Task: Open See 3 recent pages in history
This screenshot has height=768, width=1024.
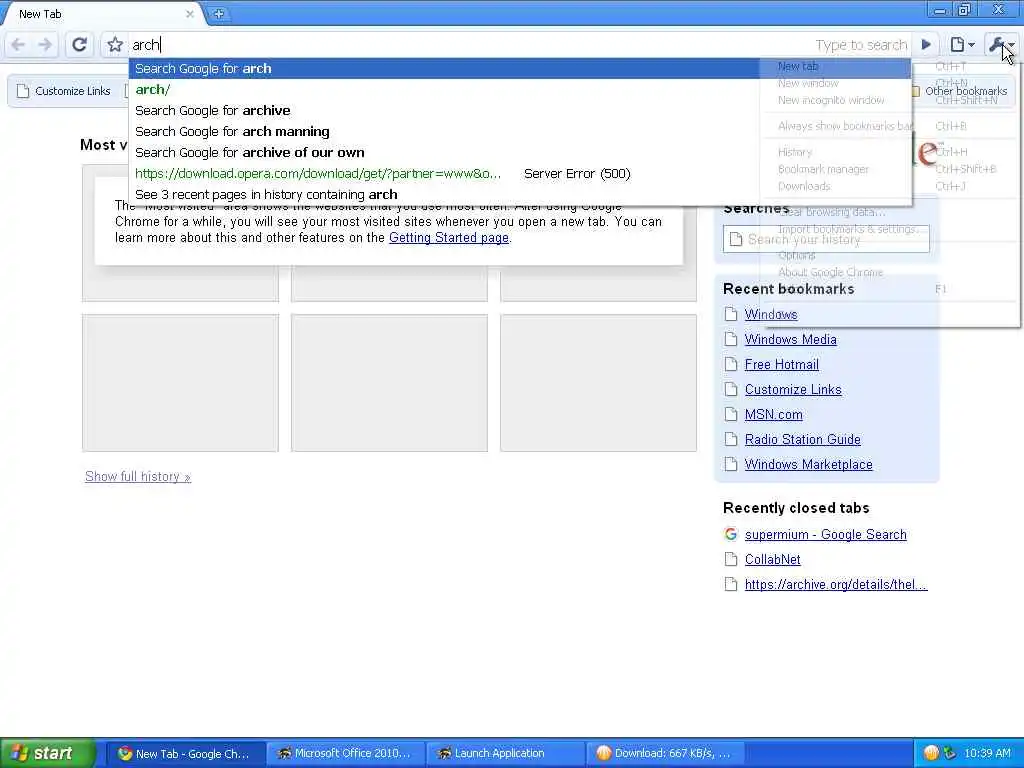Action: point(519,195)
